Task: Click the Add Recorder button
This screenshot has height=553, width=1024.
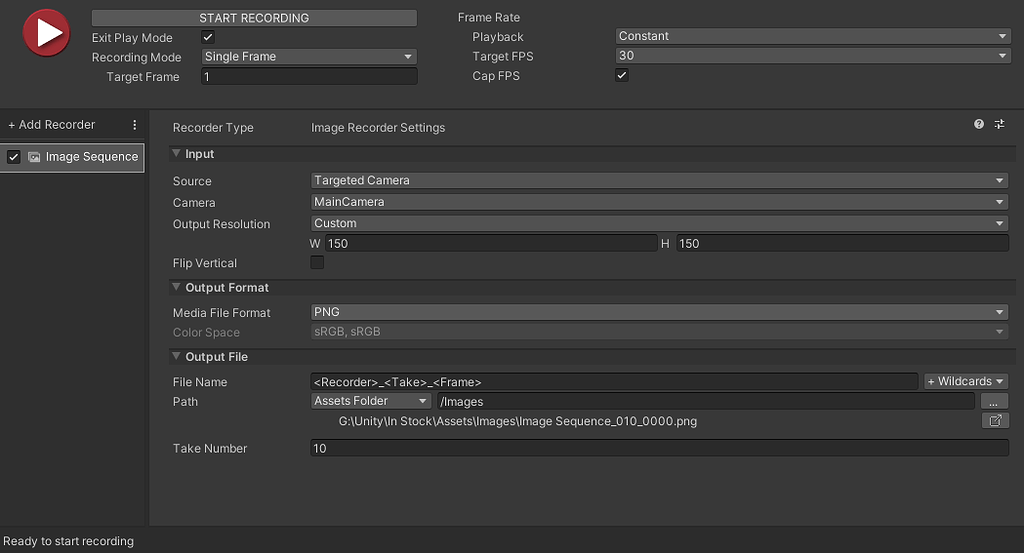Action: pos(52,125)
